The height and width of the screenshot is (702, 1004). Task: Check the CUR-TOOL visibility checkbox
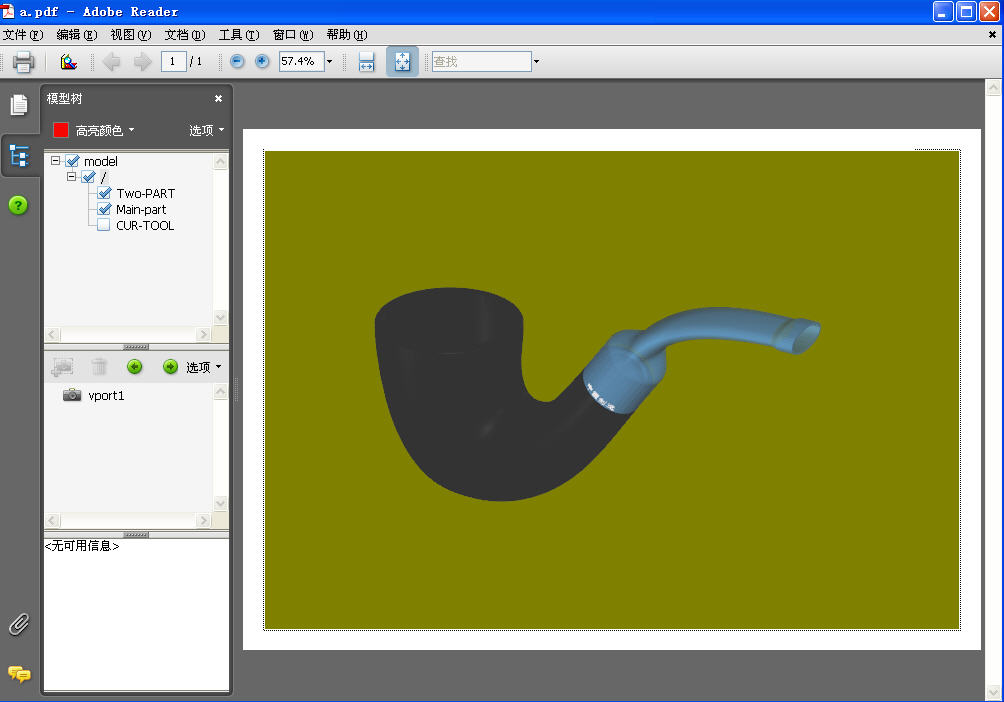tap(104, 225)
